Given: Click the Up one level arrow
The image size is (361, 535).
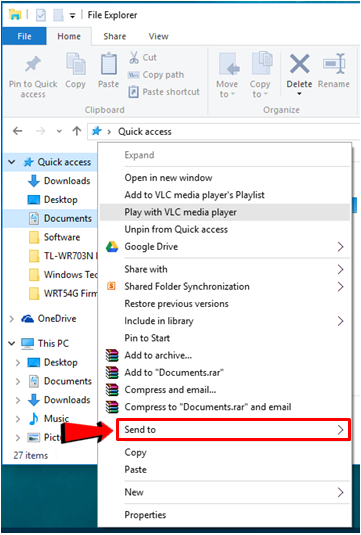Looking at the screenshot, I should [x=77, y=131].
